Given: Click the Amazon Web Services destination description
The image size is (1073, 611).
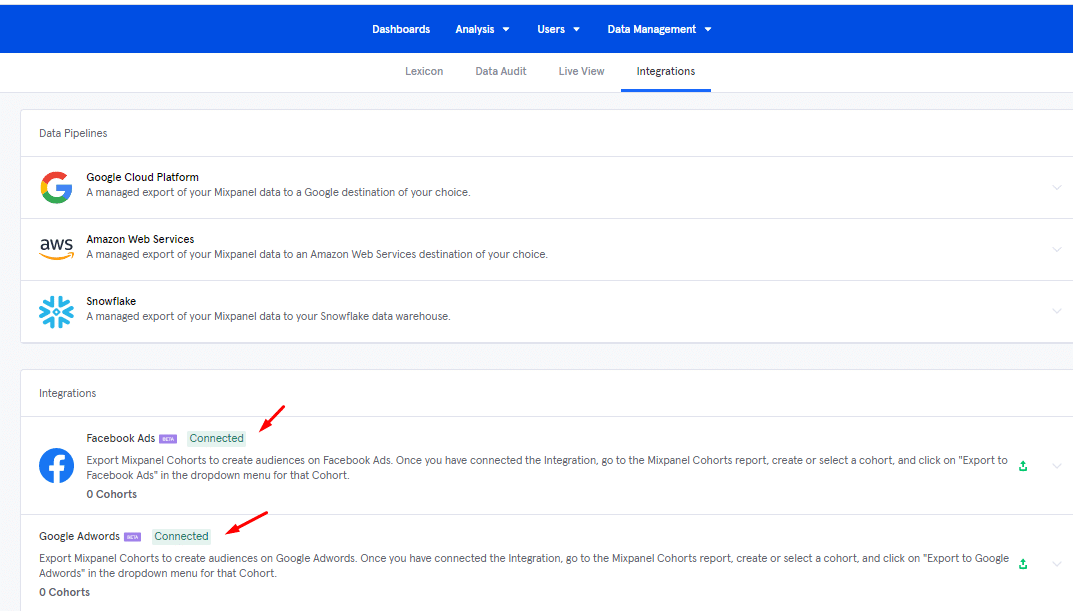Looking at the screenshot, I should tap(317, 255).
